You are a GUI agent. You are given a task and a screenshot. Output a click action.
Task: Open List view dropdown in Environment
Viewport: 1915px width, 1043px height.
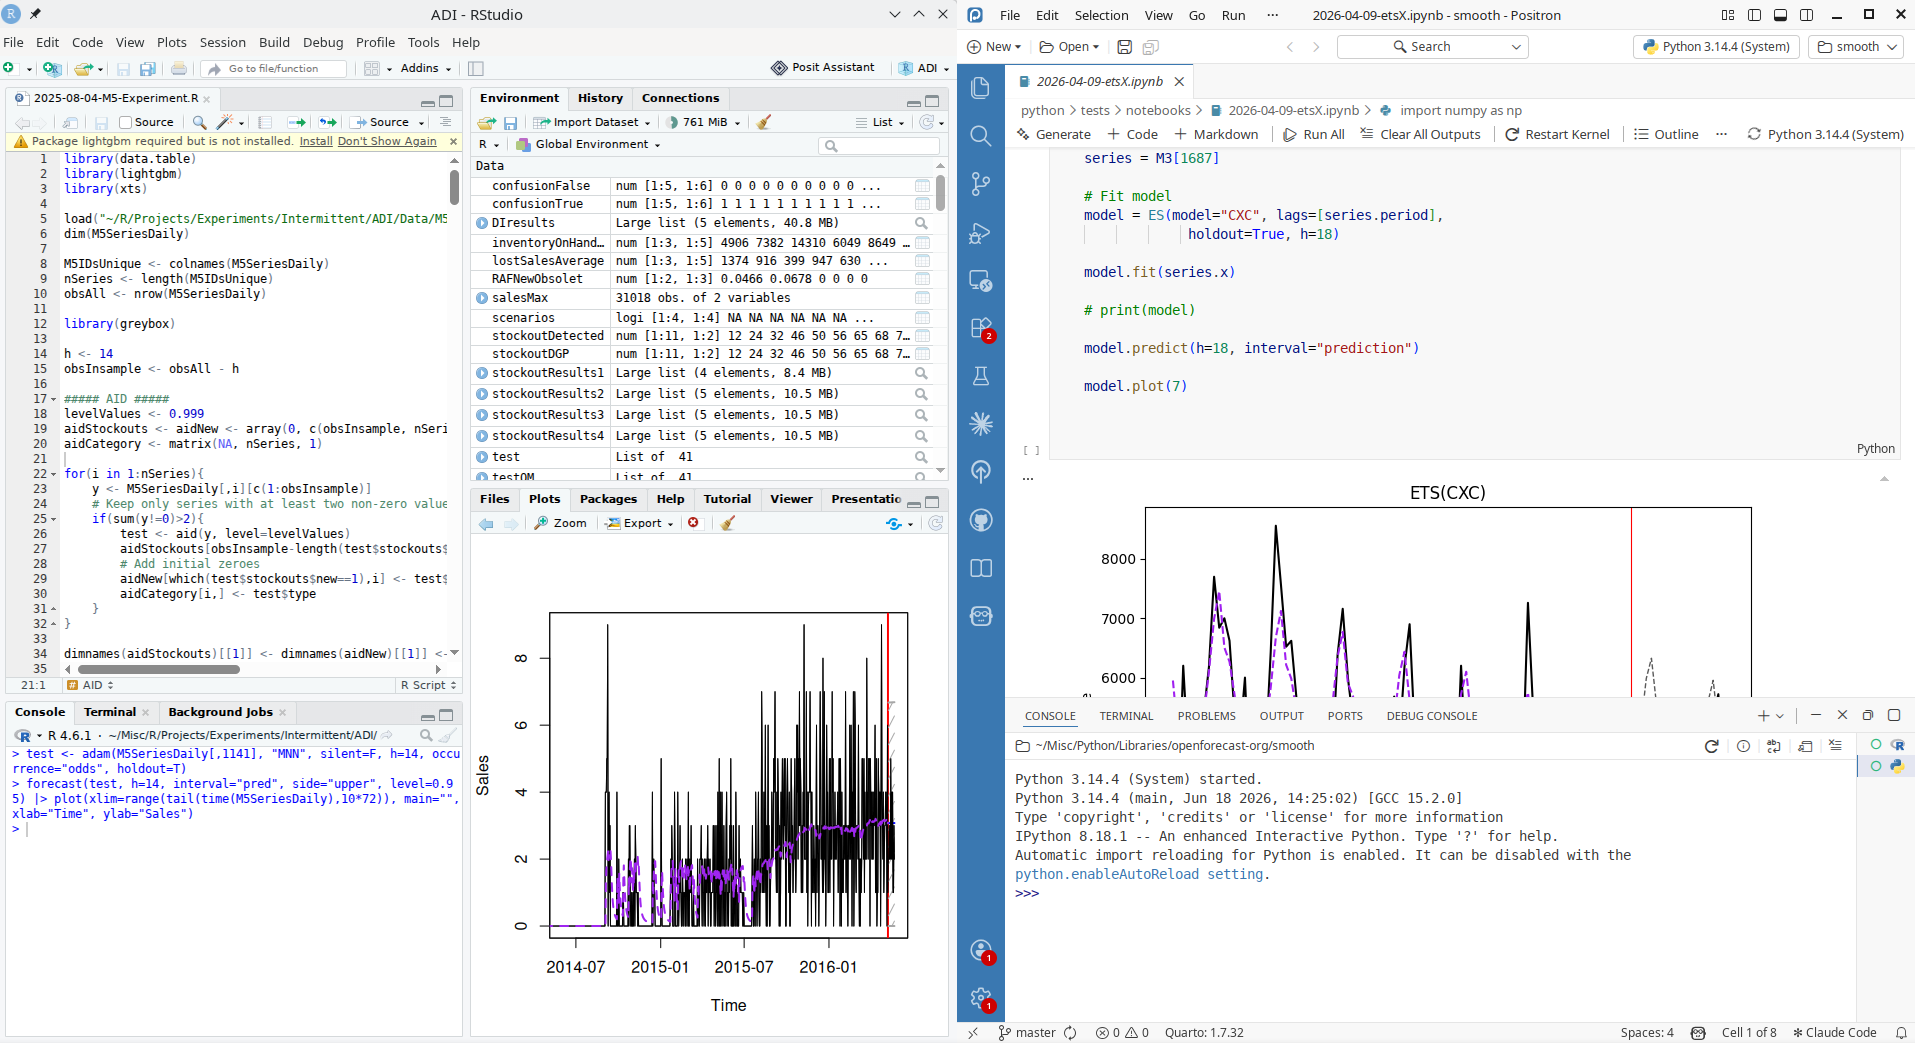point(880,122)
